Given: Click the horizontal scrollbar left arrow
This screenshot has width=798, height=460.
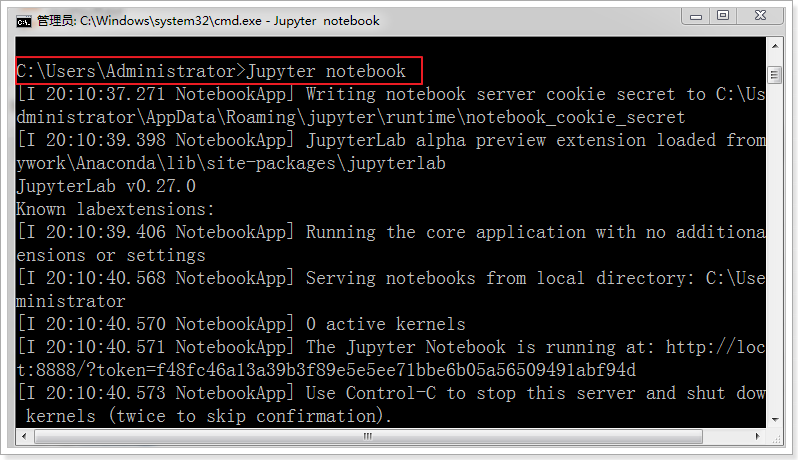Looking at the screenshot, I should pos(24,436).
